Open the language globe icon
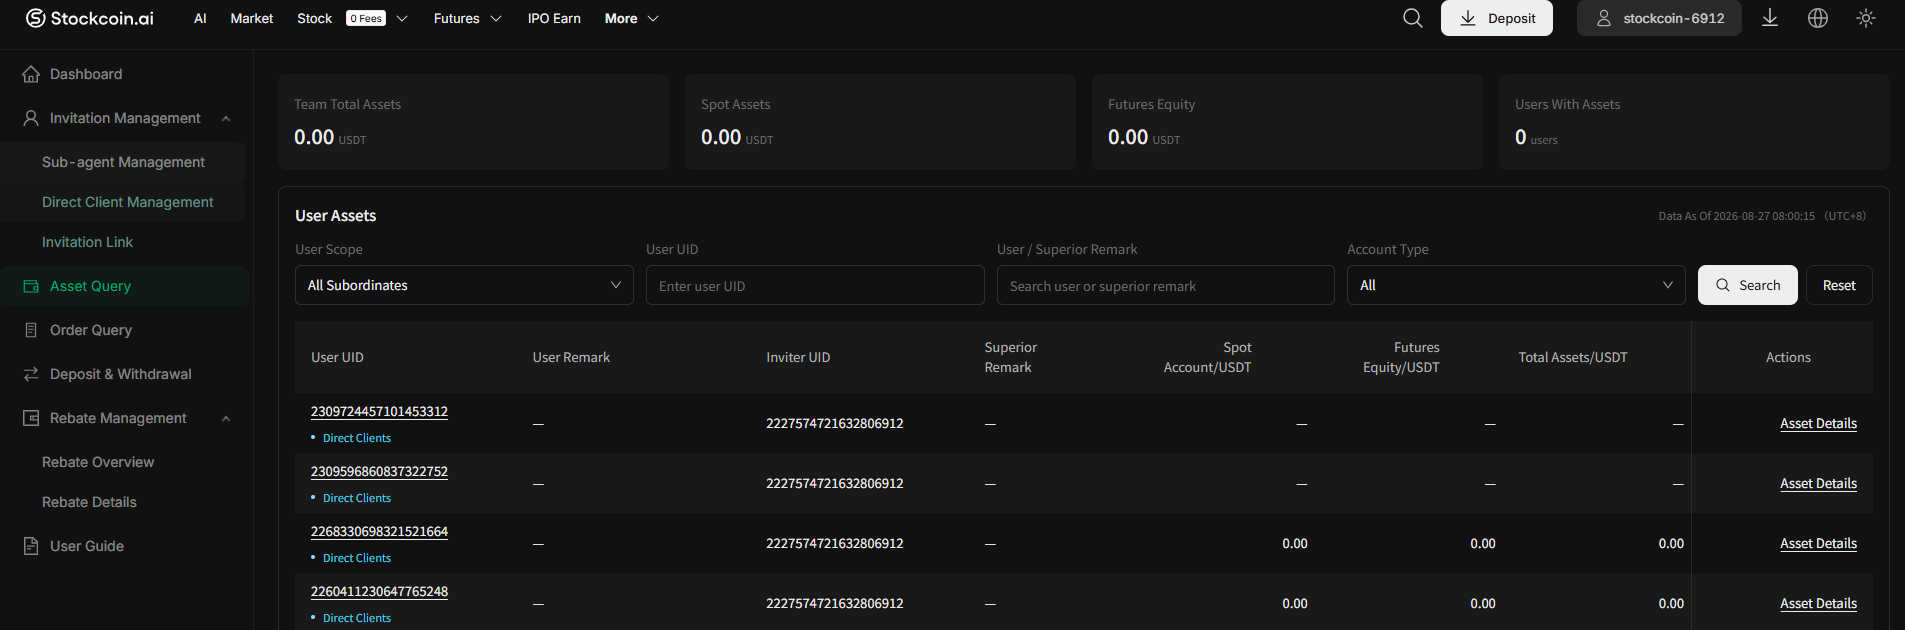 [1818, 18]
